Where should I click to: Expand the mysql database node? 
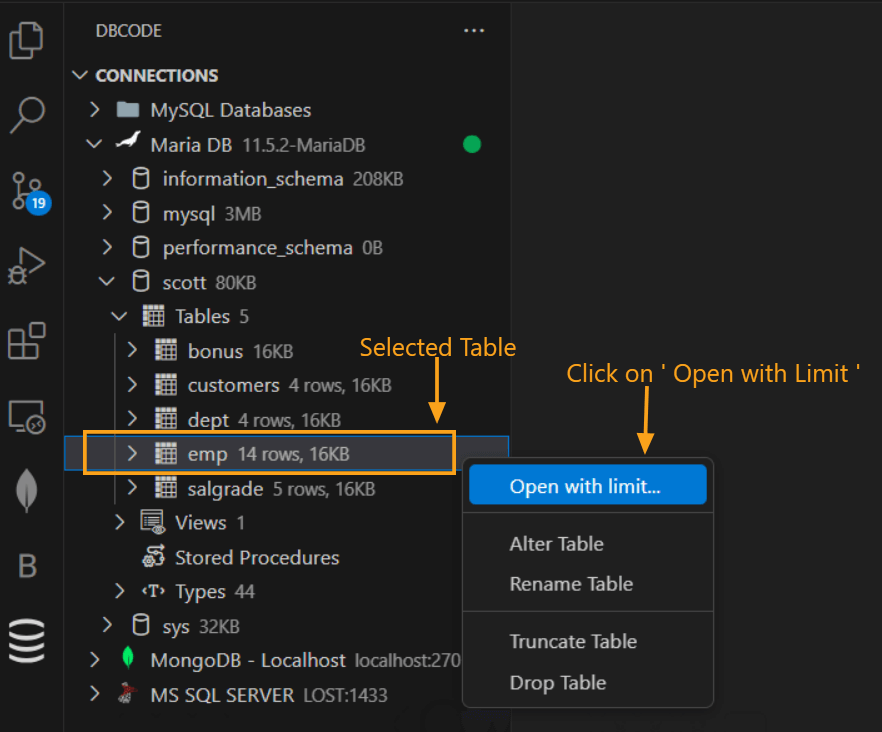point(107,213)
